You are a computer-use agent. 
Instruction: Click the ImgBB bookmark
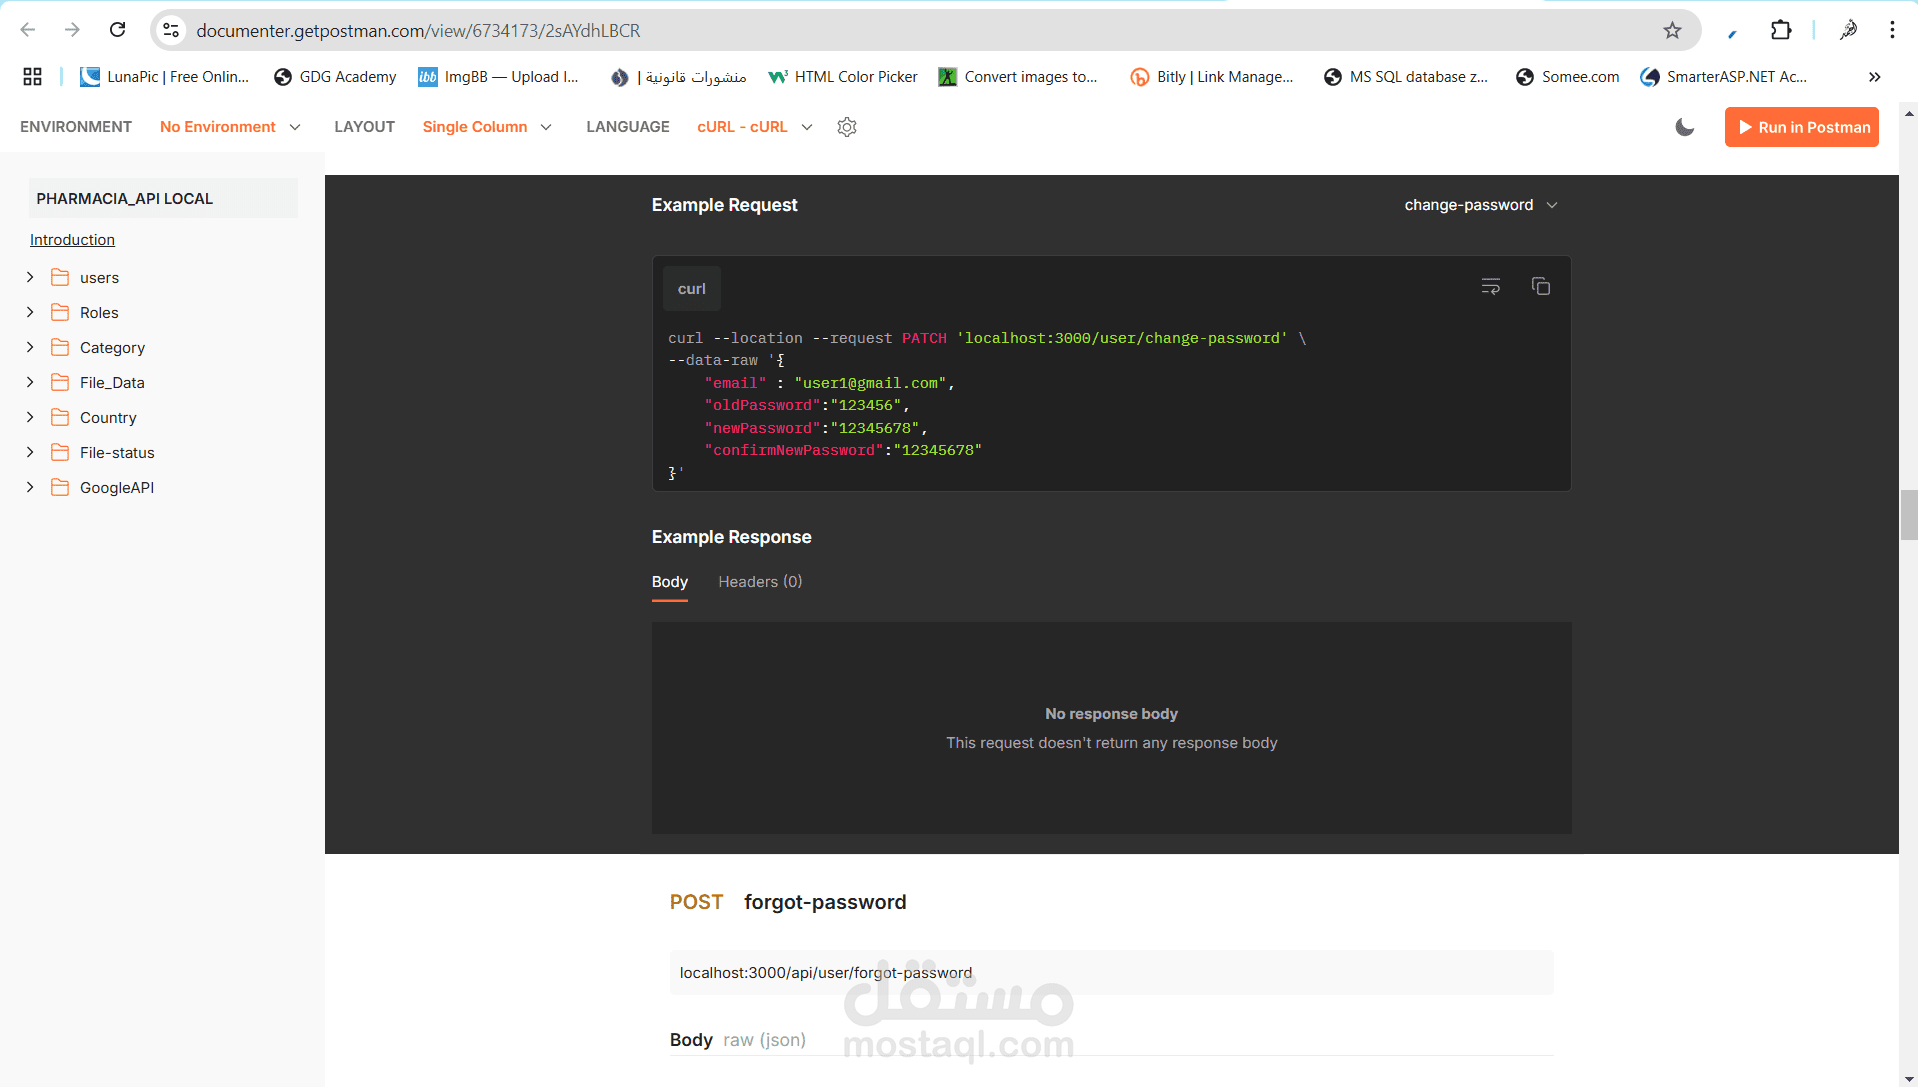pyautogui.click(x=497, y=76)
